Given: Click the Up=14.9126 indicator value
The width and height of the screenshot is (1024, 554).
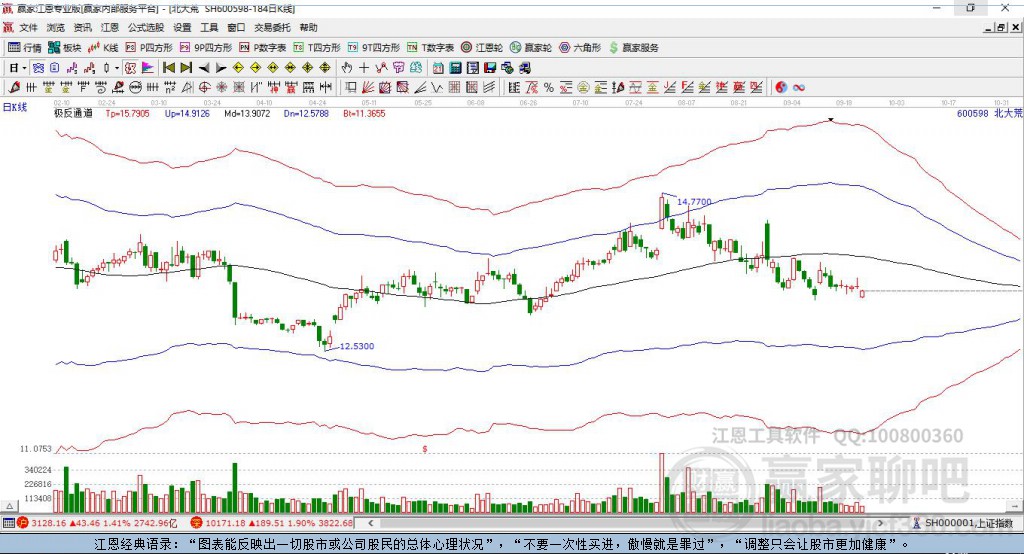Looking at the screenshot, I should (187, 113).
